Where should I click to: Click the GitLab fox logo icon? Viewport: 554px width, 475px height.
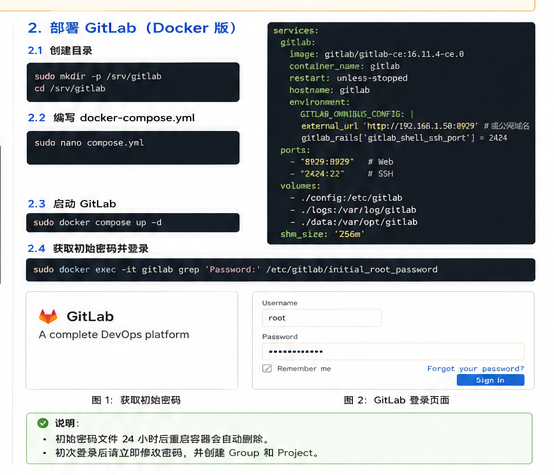coord(48,316)
